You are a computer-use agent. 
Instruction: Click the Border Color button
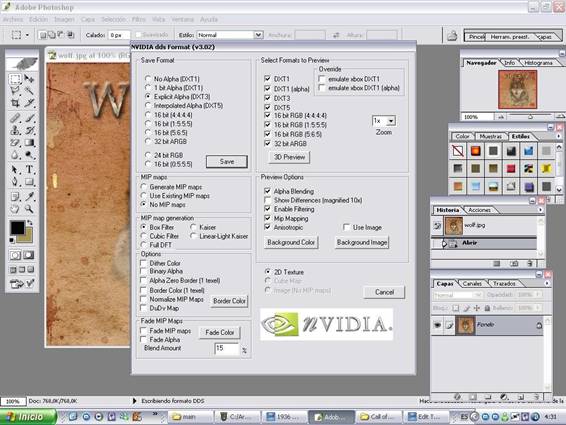point(229,301)
